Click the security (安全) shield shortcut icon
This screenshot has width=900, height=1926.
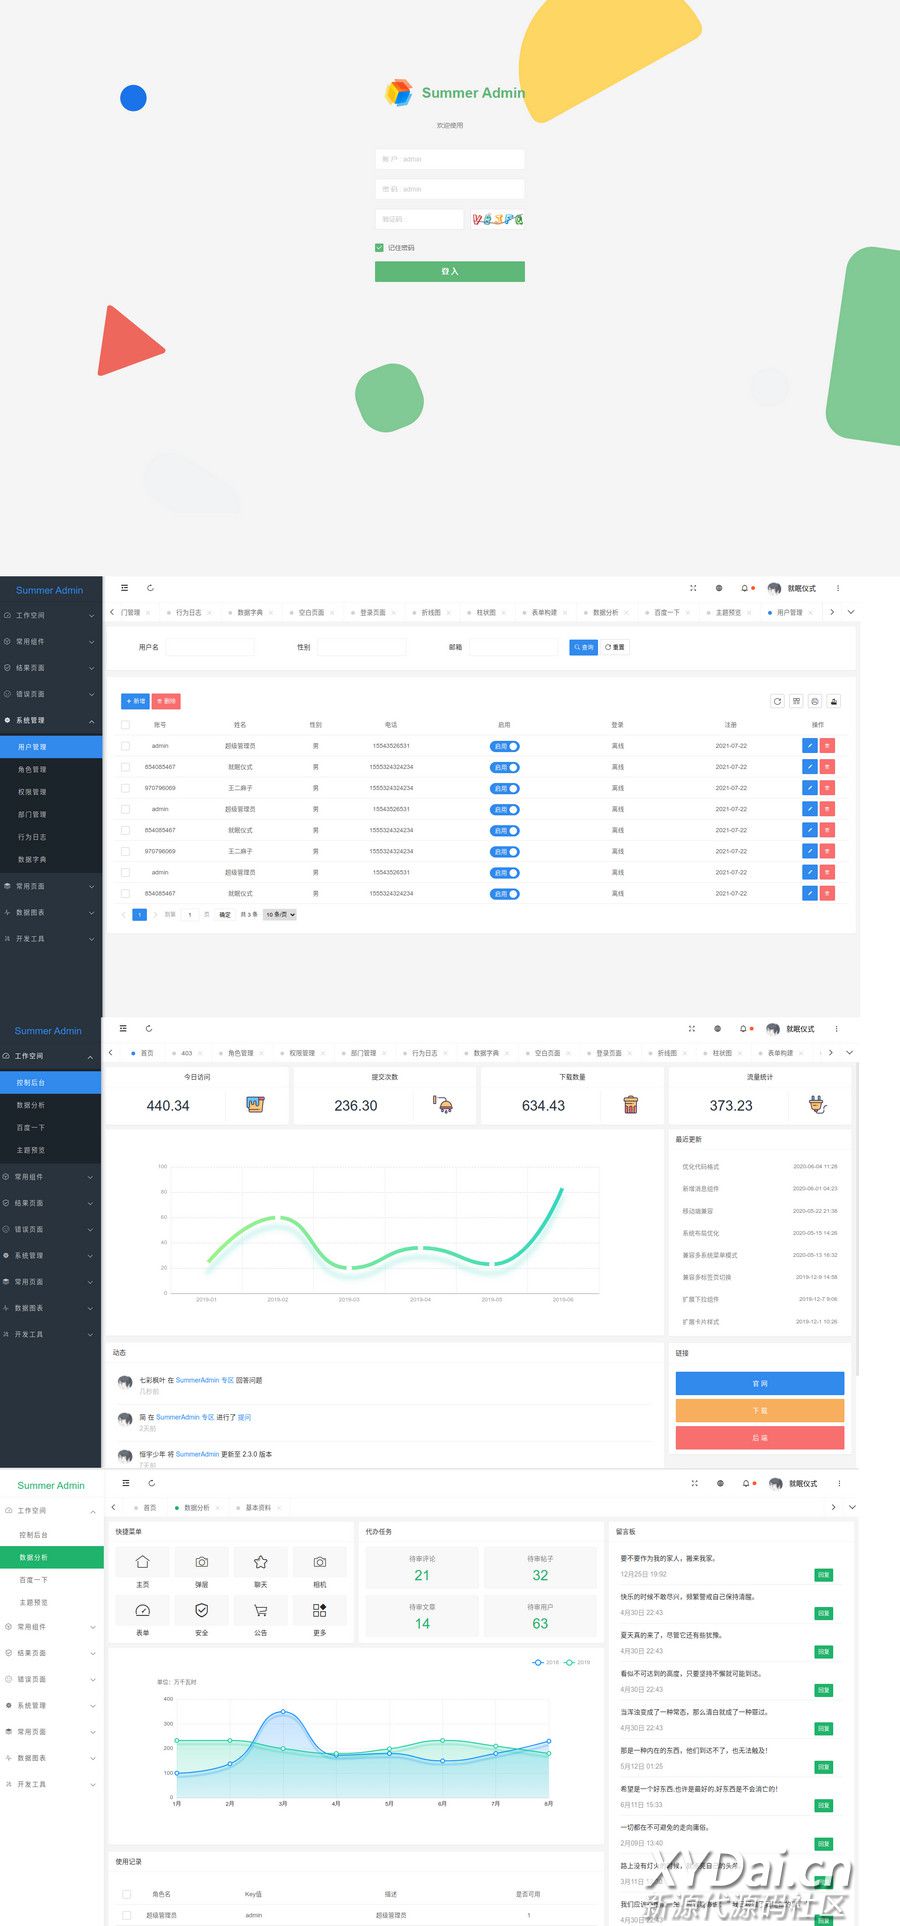201,1610
